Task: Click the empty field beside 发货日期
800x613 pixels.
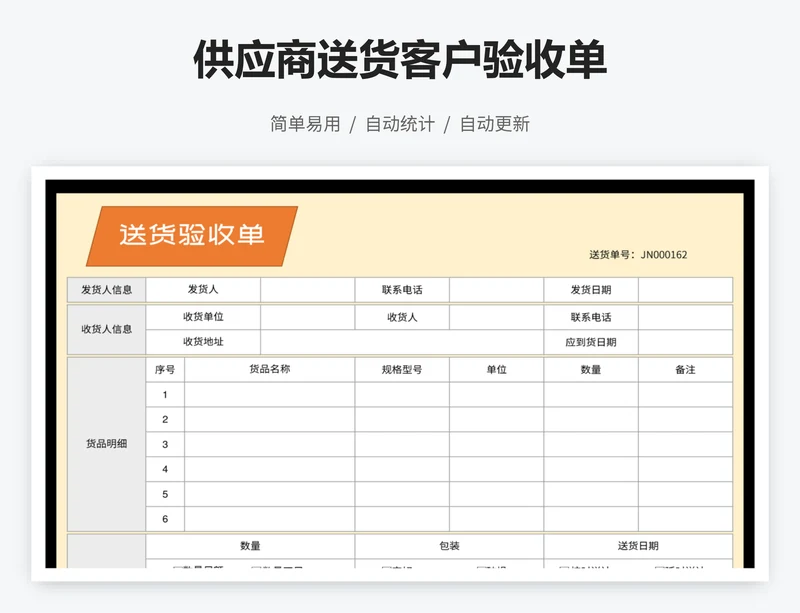Action: tap(685, 290)
